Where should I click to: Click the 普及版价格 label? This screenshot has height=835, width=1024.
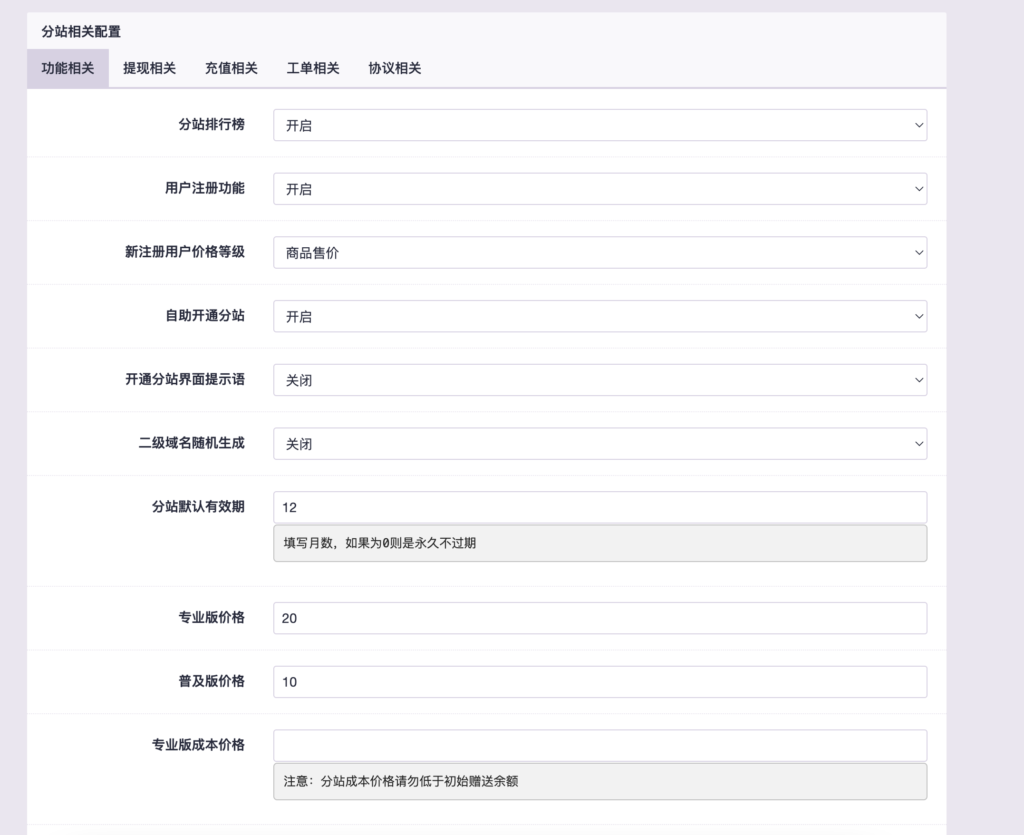coord(212,681)
